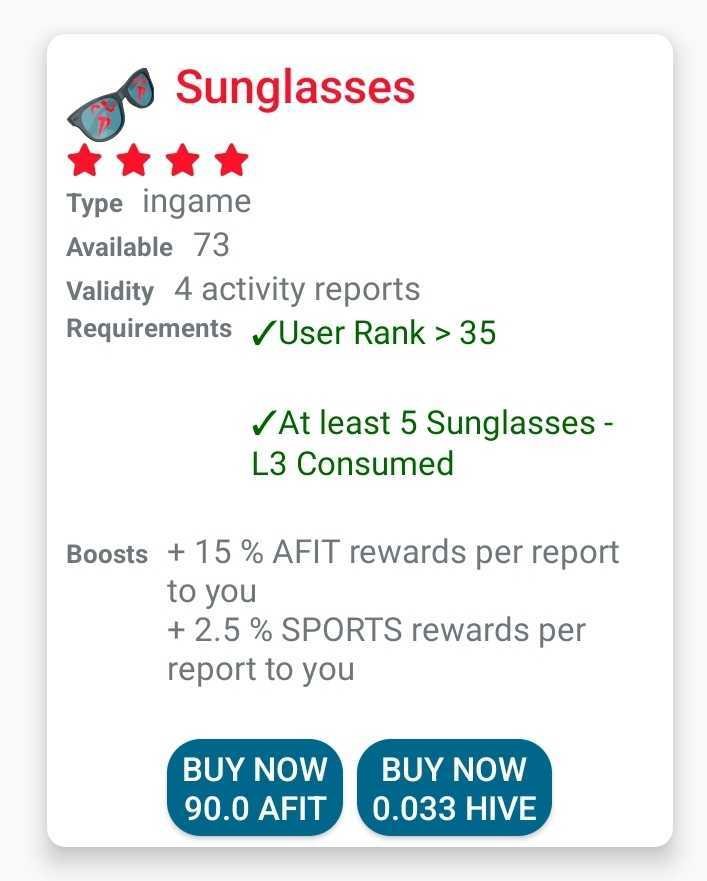
Task: Click the Available count 73
Action: [x=212, y=245]
